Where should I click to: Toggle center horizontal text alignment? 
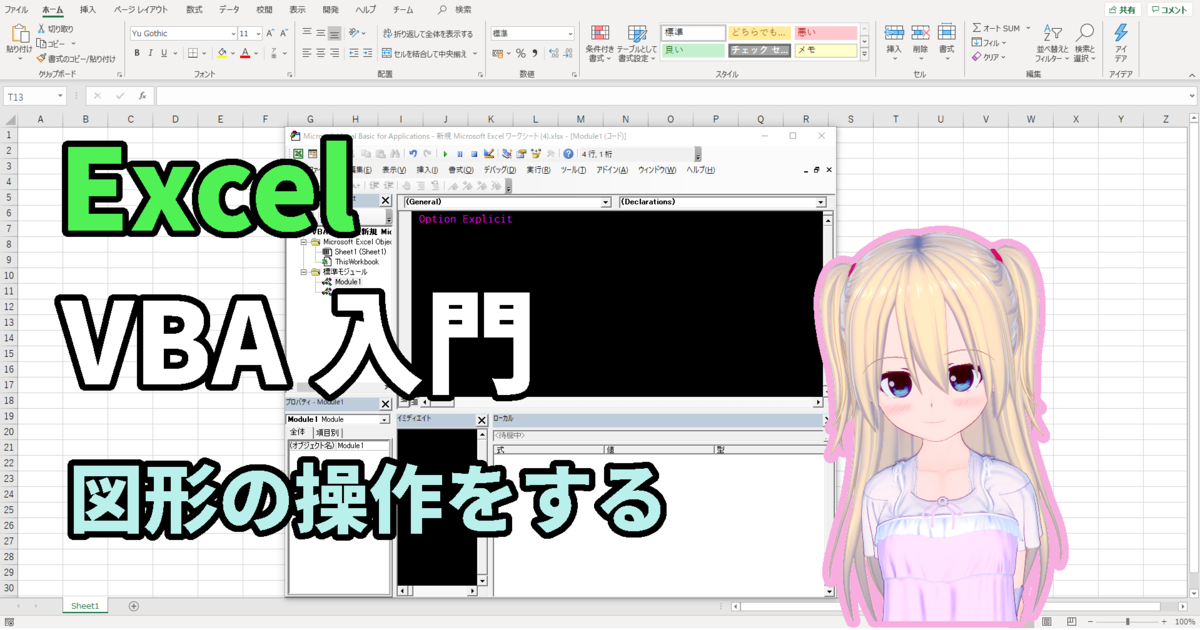(321, 53)
